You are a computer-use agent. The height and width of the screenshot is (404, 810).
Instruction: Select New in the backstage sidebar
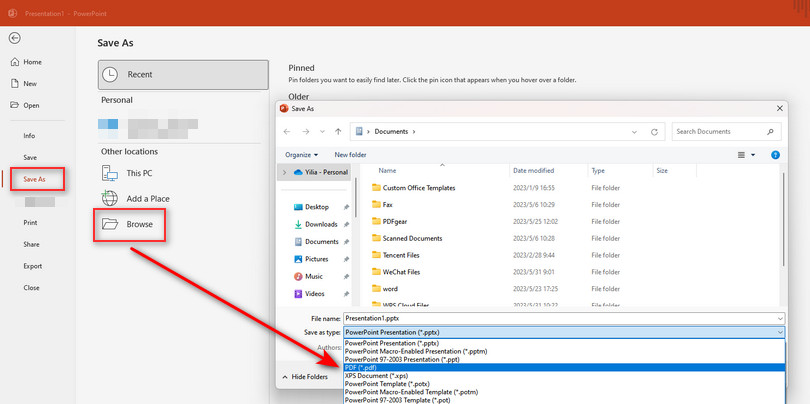(24, 84)
